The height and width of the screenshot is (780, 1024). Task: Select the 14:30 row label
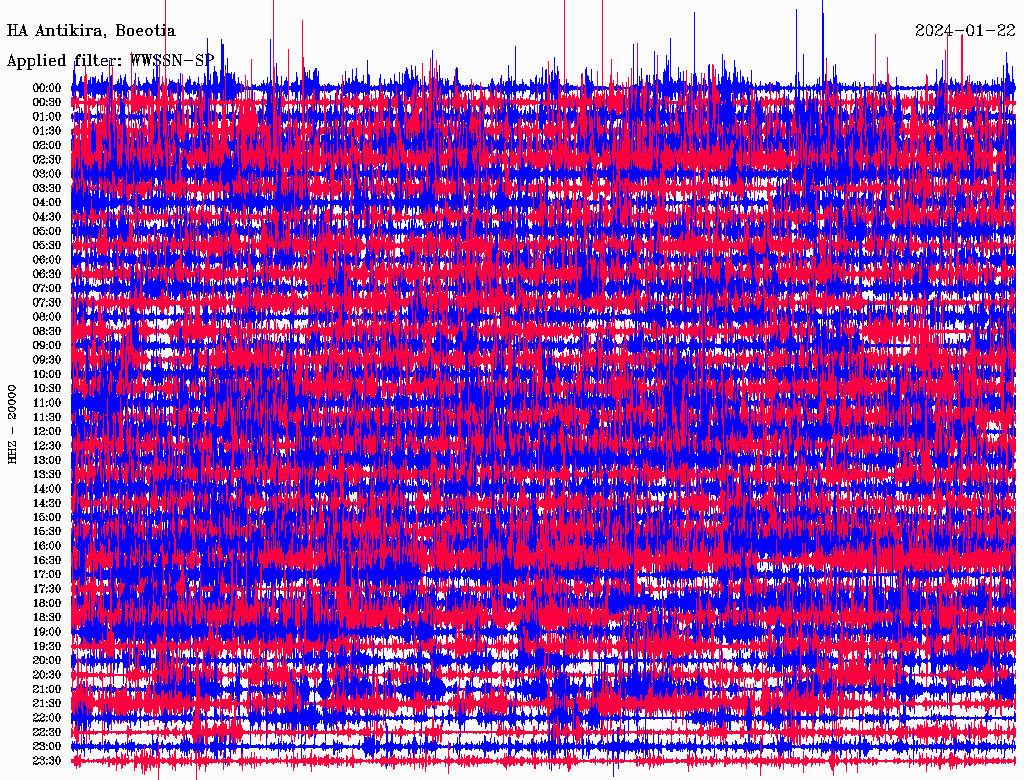[46, 503]
